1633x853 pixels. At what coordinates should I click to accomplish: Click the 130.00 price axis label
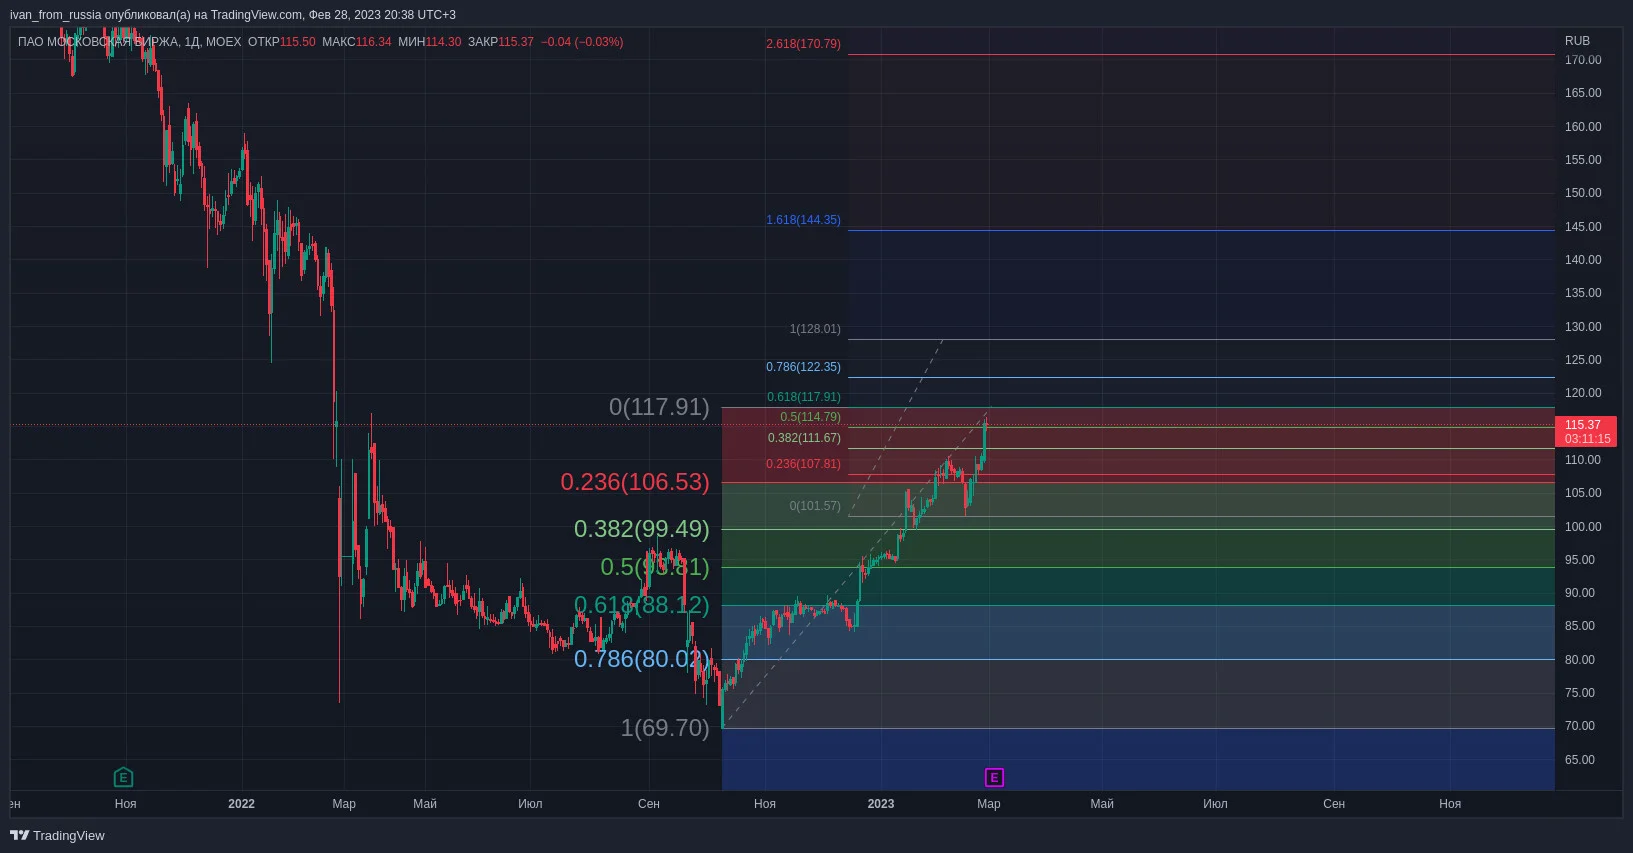tap(1583, 327)
